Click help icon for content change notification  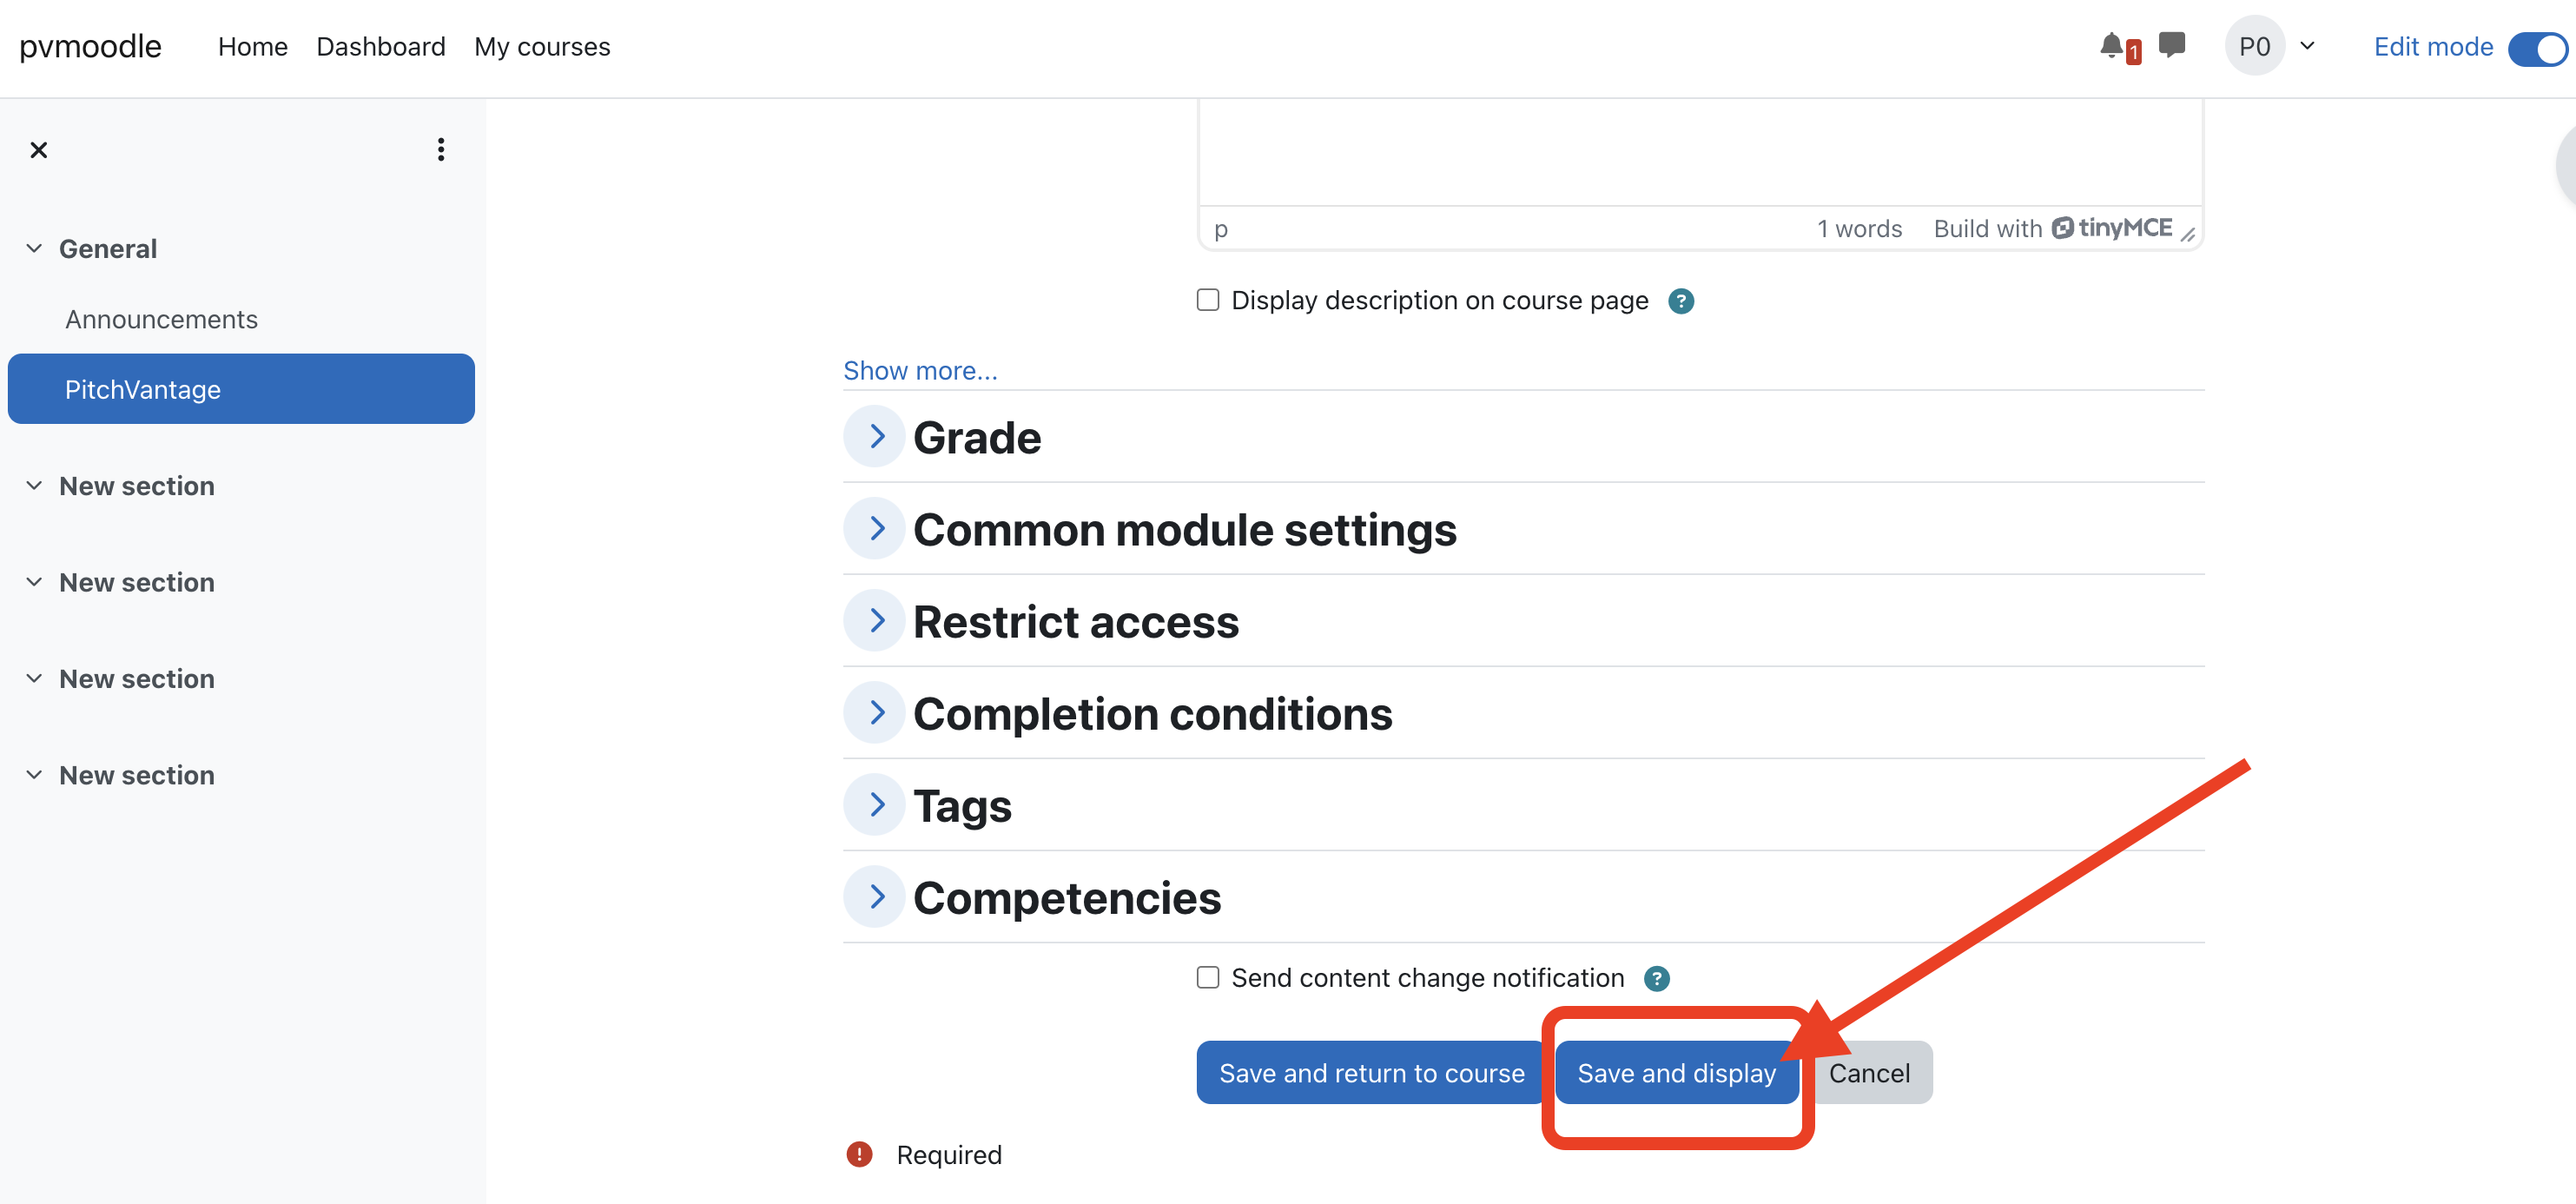[x=1657, y=978]
